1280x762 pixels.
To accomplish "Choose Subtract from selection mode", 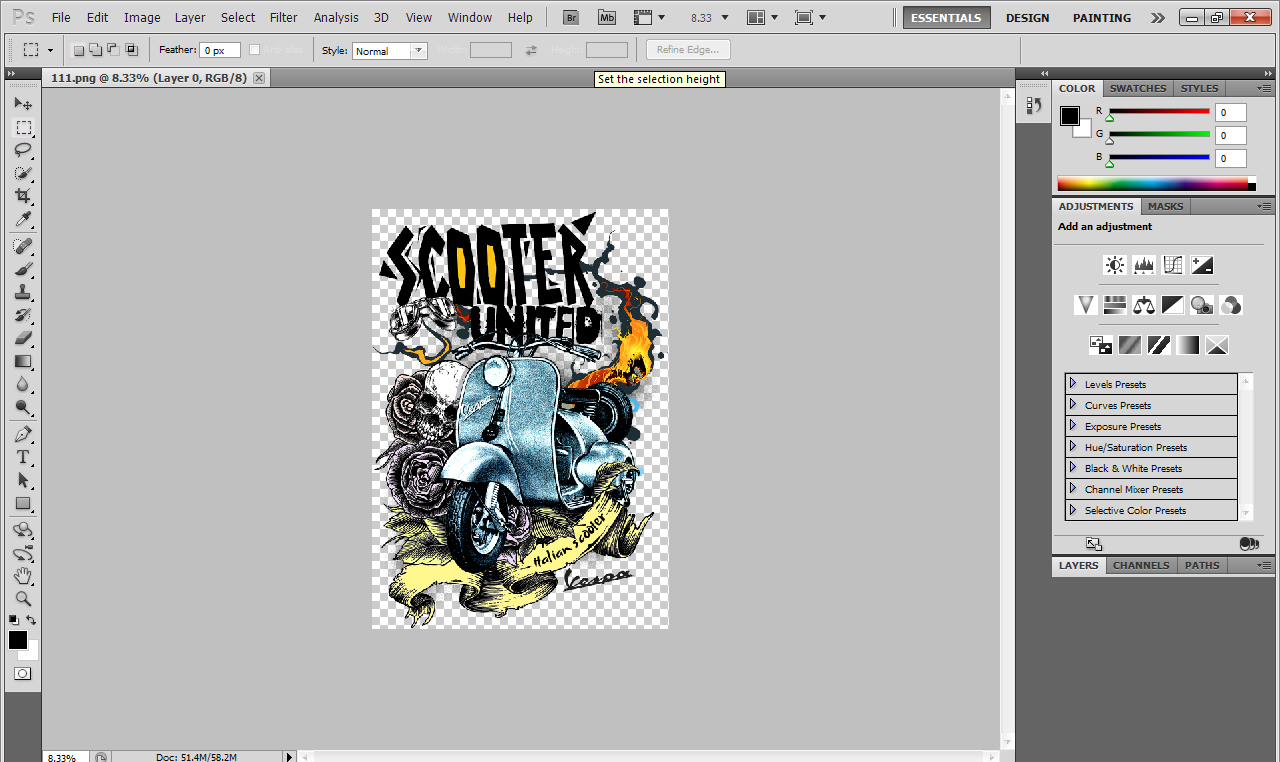I will tap(112, 50).
